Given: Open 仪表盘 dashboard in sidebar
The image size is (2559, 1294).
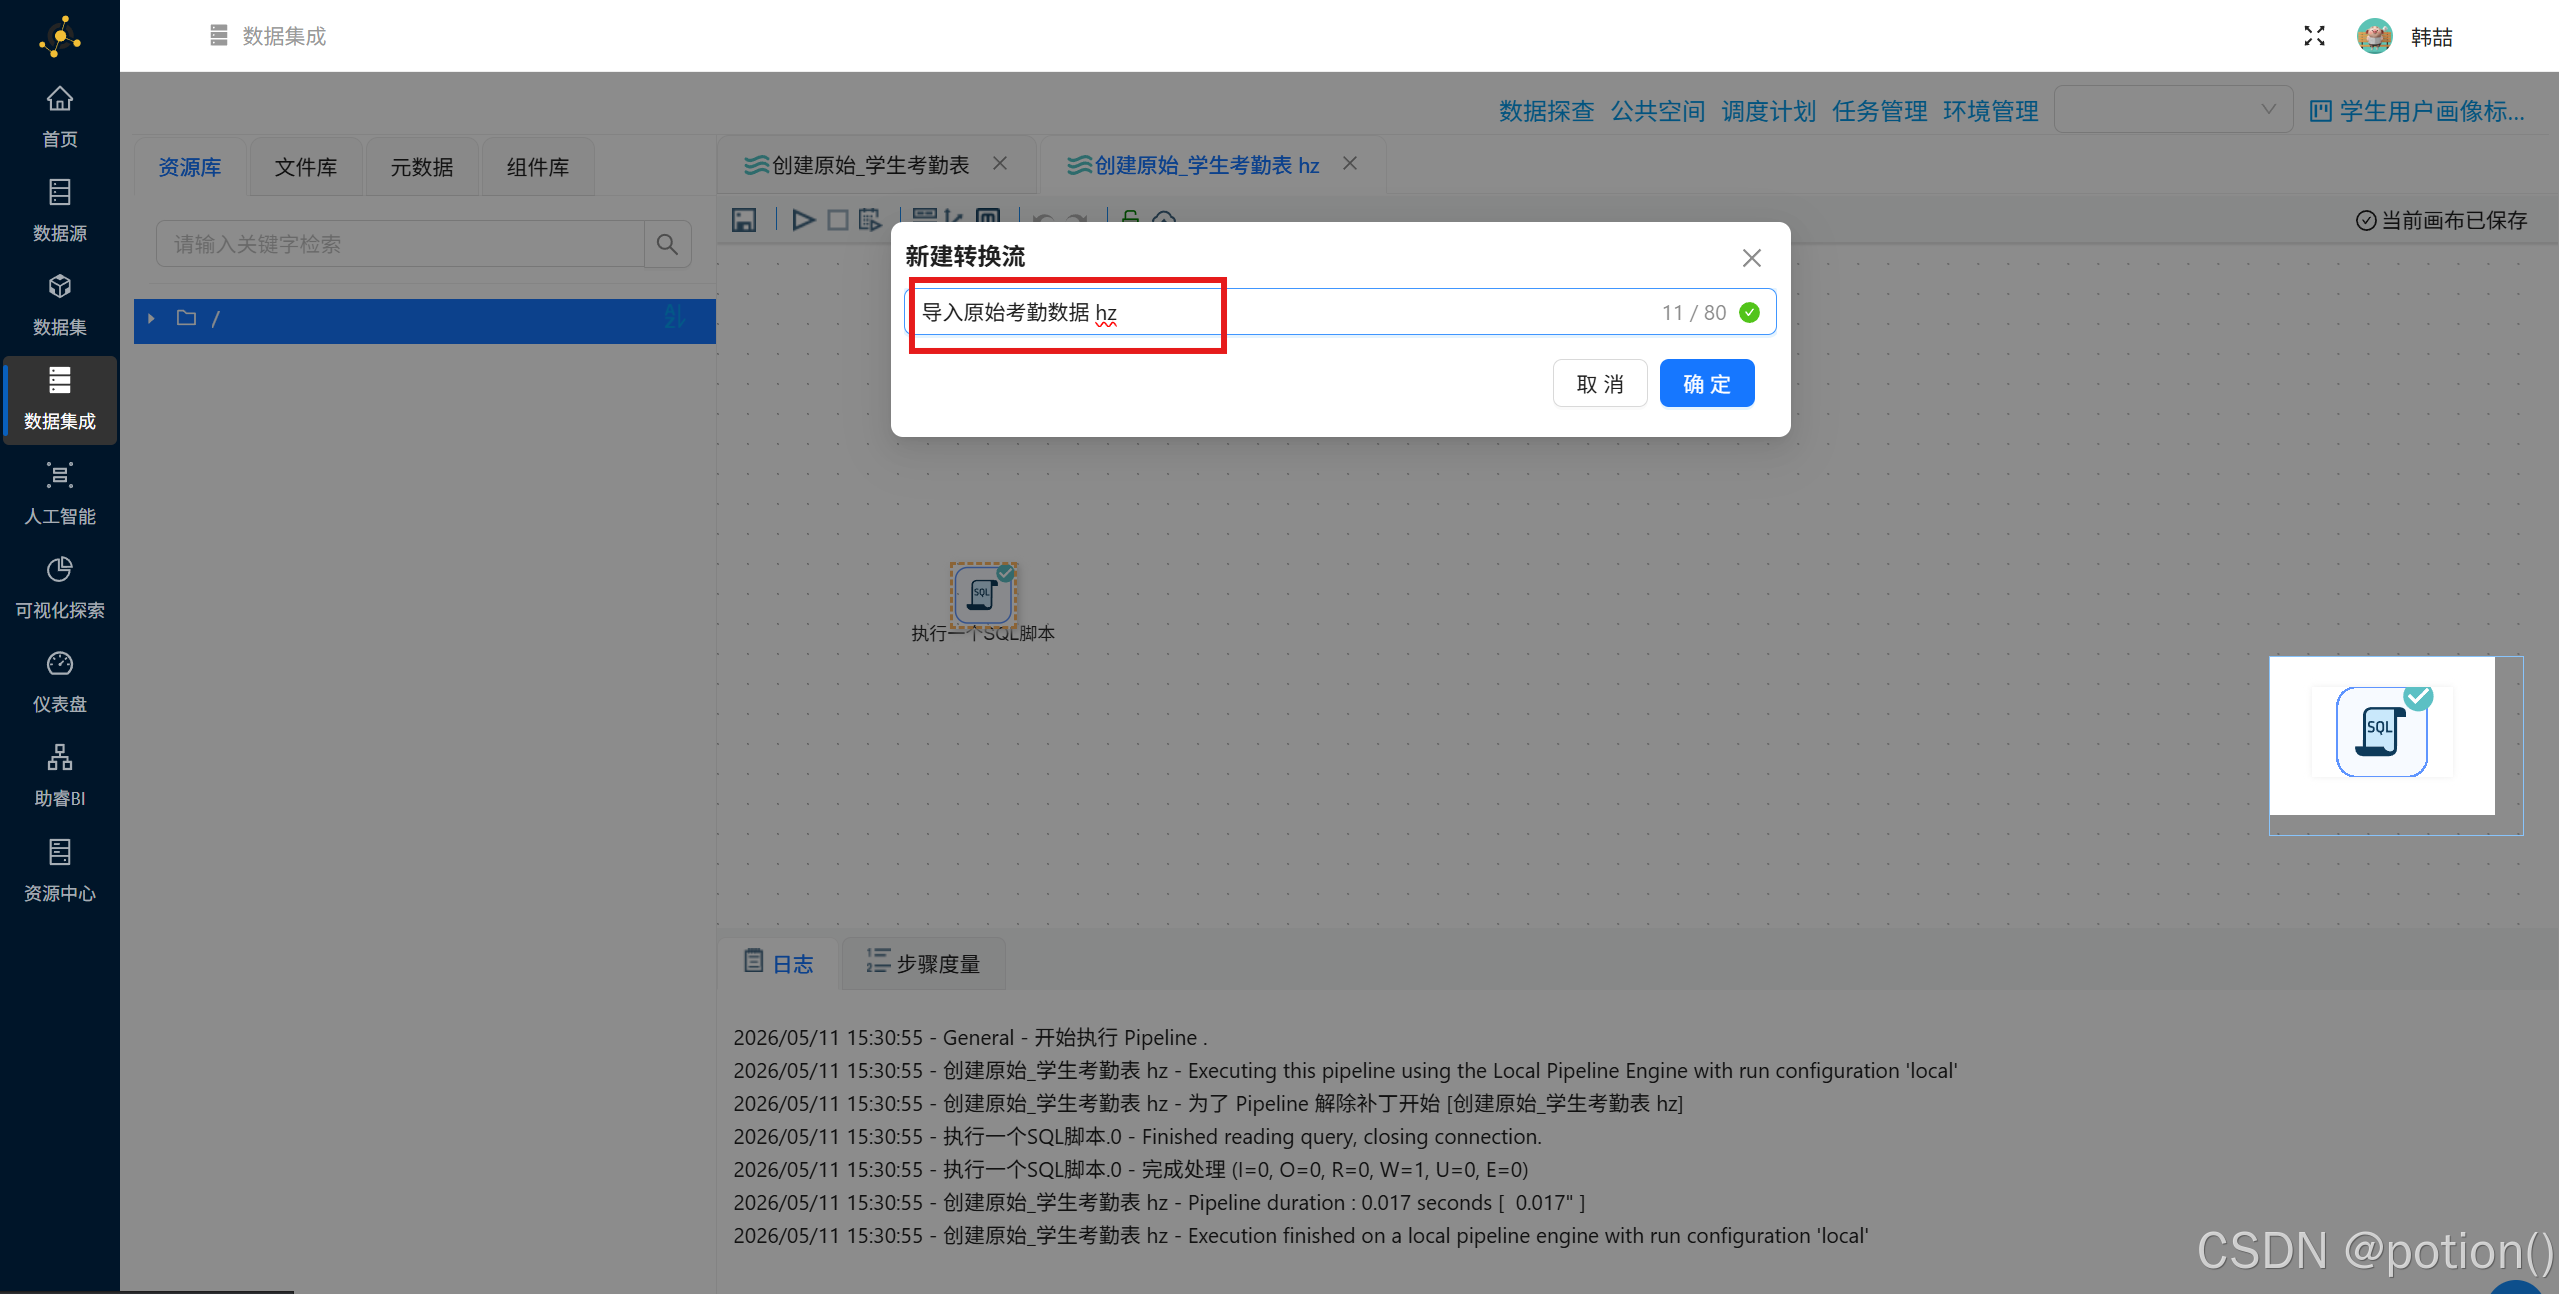Looking at the screenshot, I should tap(60, 682).
